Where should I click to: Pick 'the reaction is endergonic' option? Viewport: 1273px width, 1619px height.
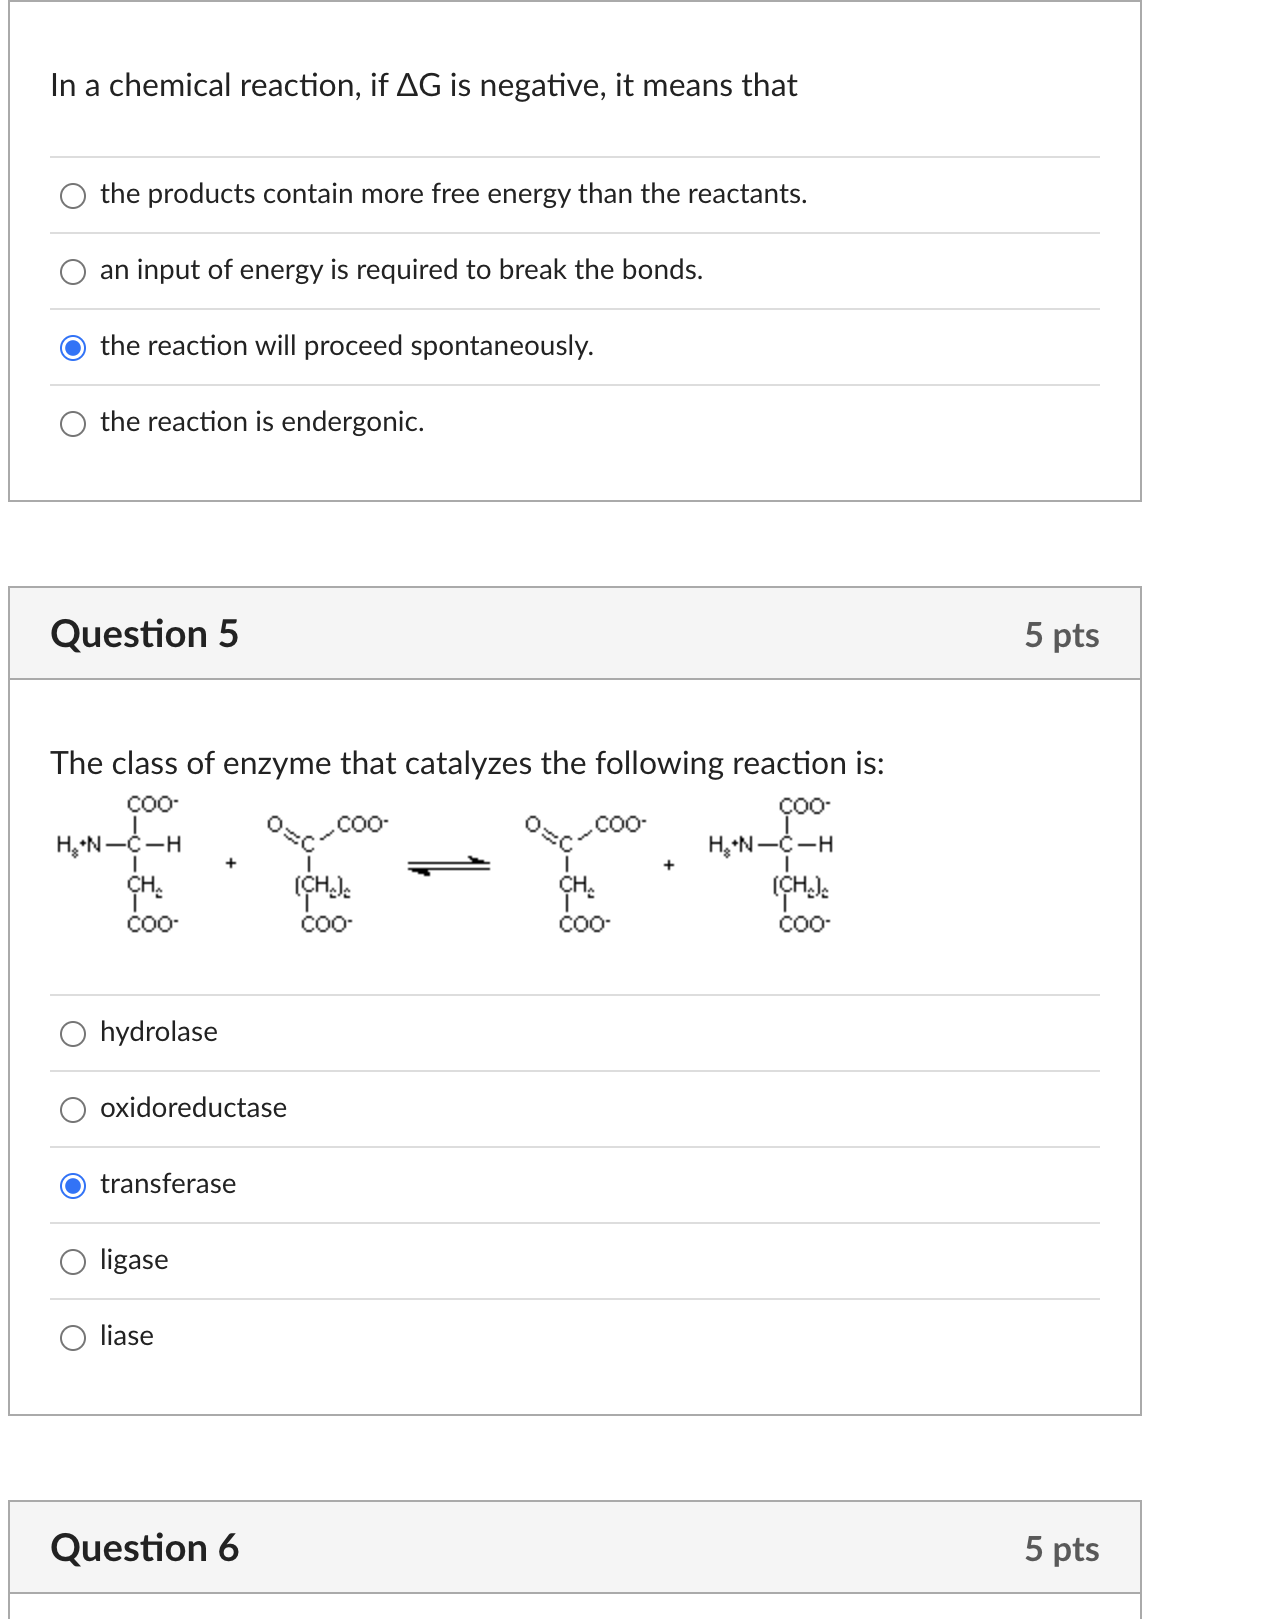[72, 424]
